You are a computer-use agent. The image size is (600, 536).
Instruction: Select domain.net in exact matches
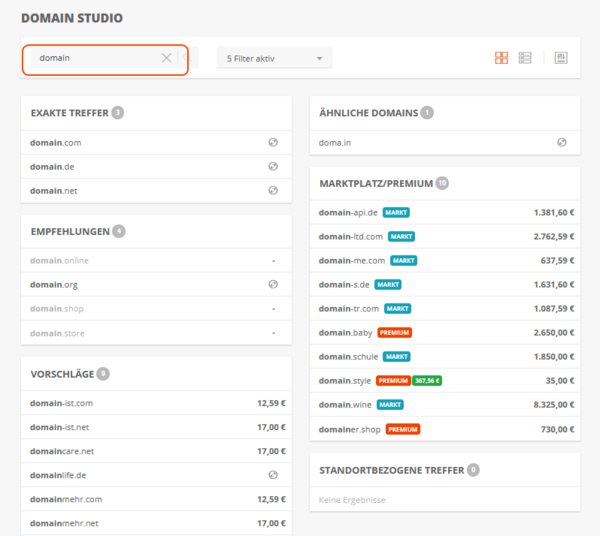[x=156, y=191]
